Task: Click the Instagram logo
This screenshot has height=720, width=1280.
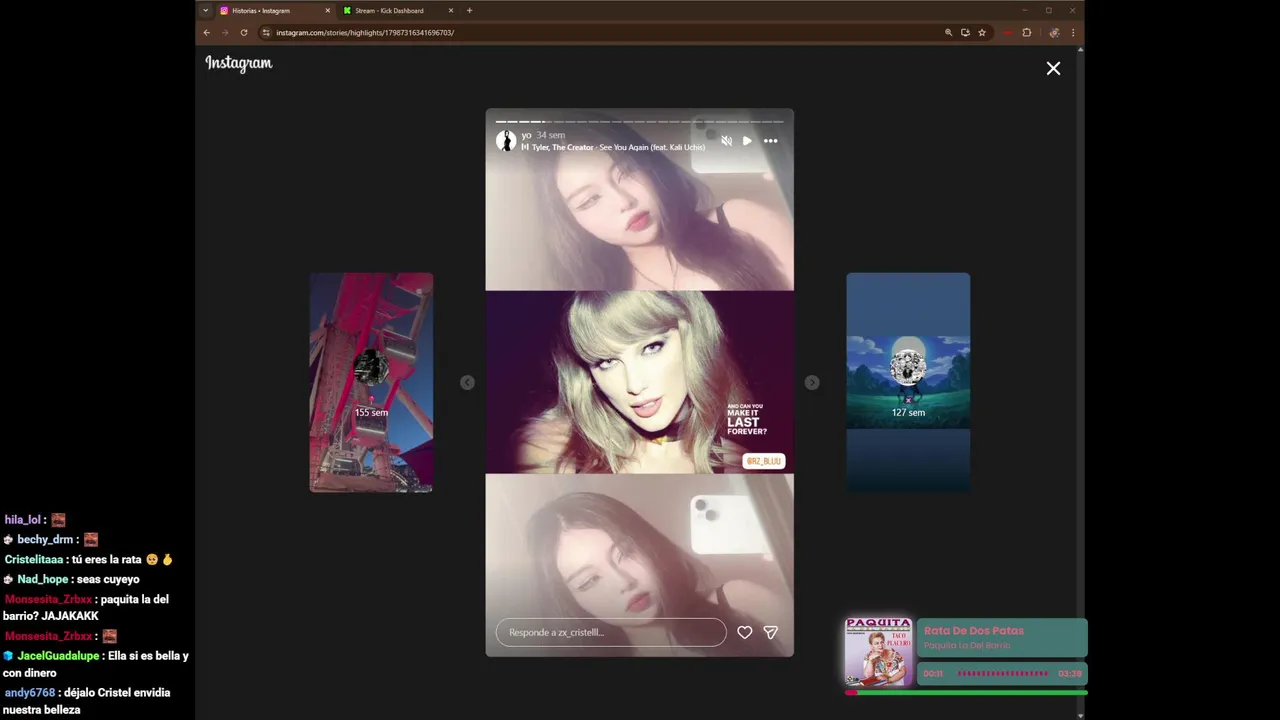Action: click(238, 63)
